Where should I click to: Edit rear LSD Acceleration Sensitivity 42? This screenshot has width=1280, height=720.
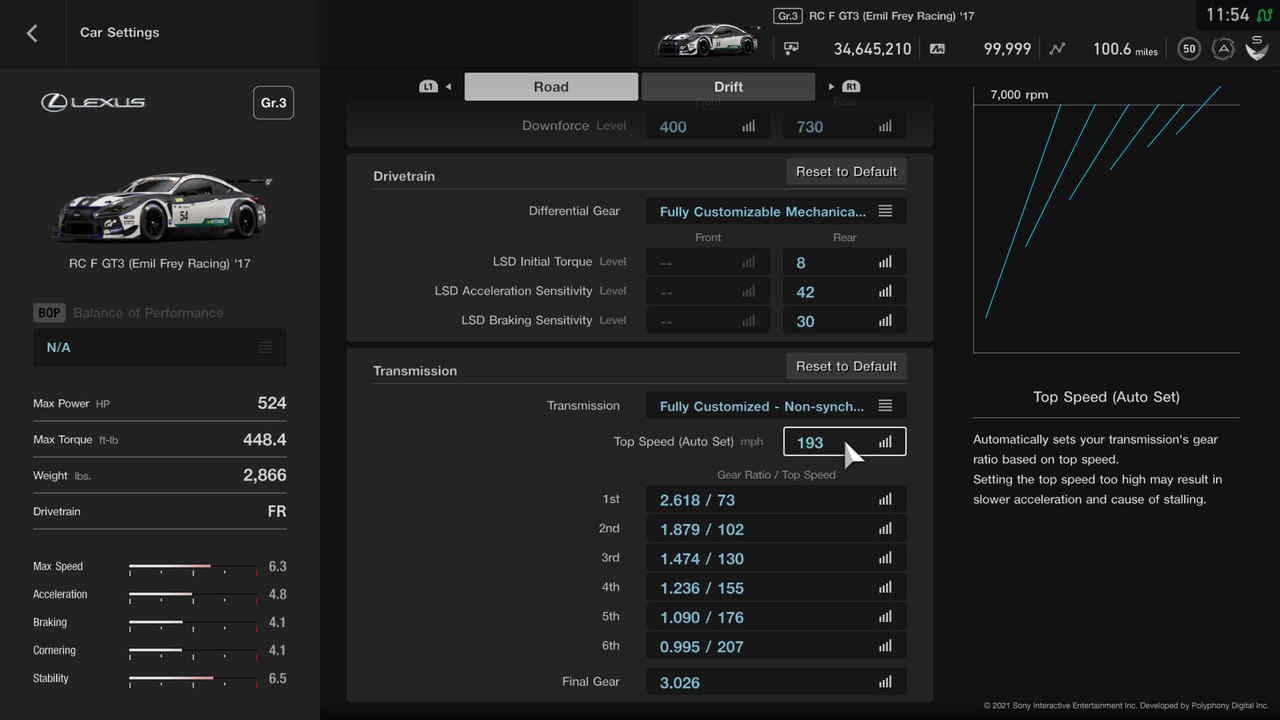[x=845, y=292]
